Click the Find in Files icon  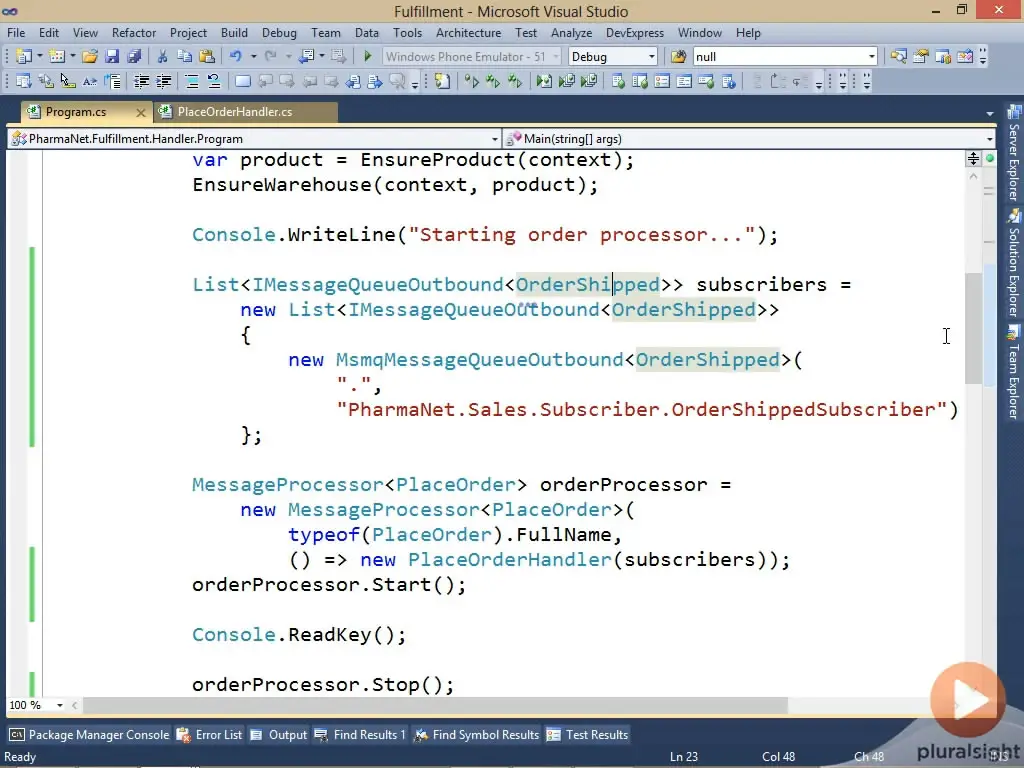tap(679, 57)
